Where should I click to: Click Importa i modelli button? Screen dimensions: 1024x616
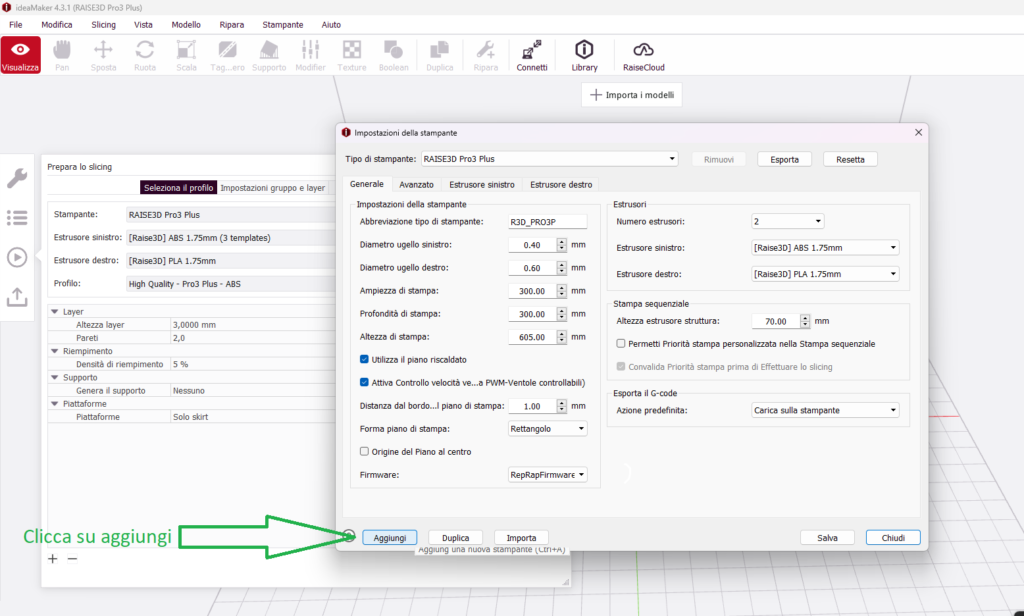coord(632,95)
